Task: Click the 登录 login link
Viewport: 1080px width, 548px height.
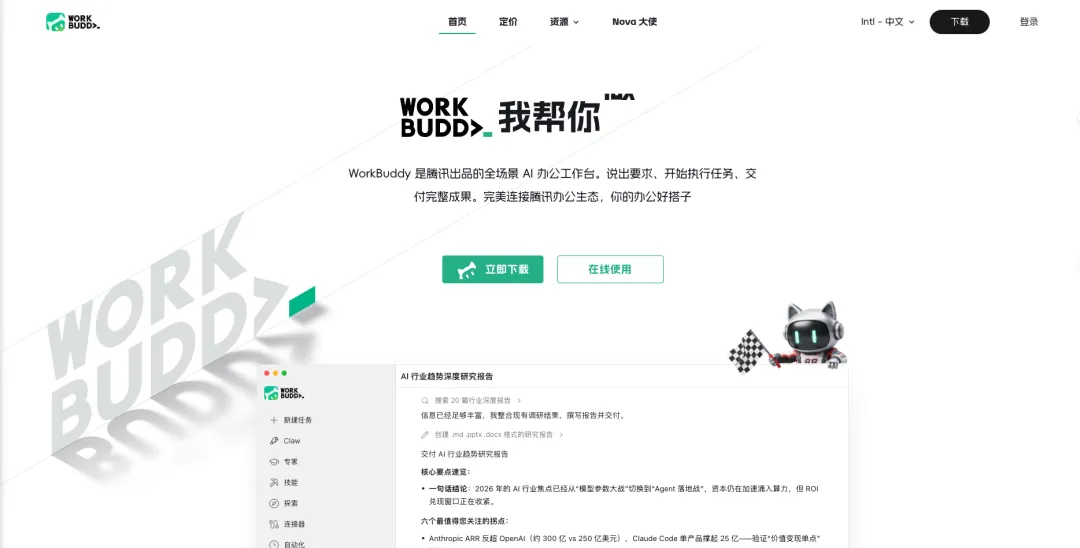Action: tap(1028, 22)
